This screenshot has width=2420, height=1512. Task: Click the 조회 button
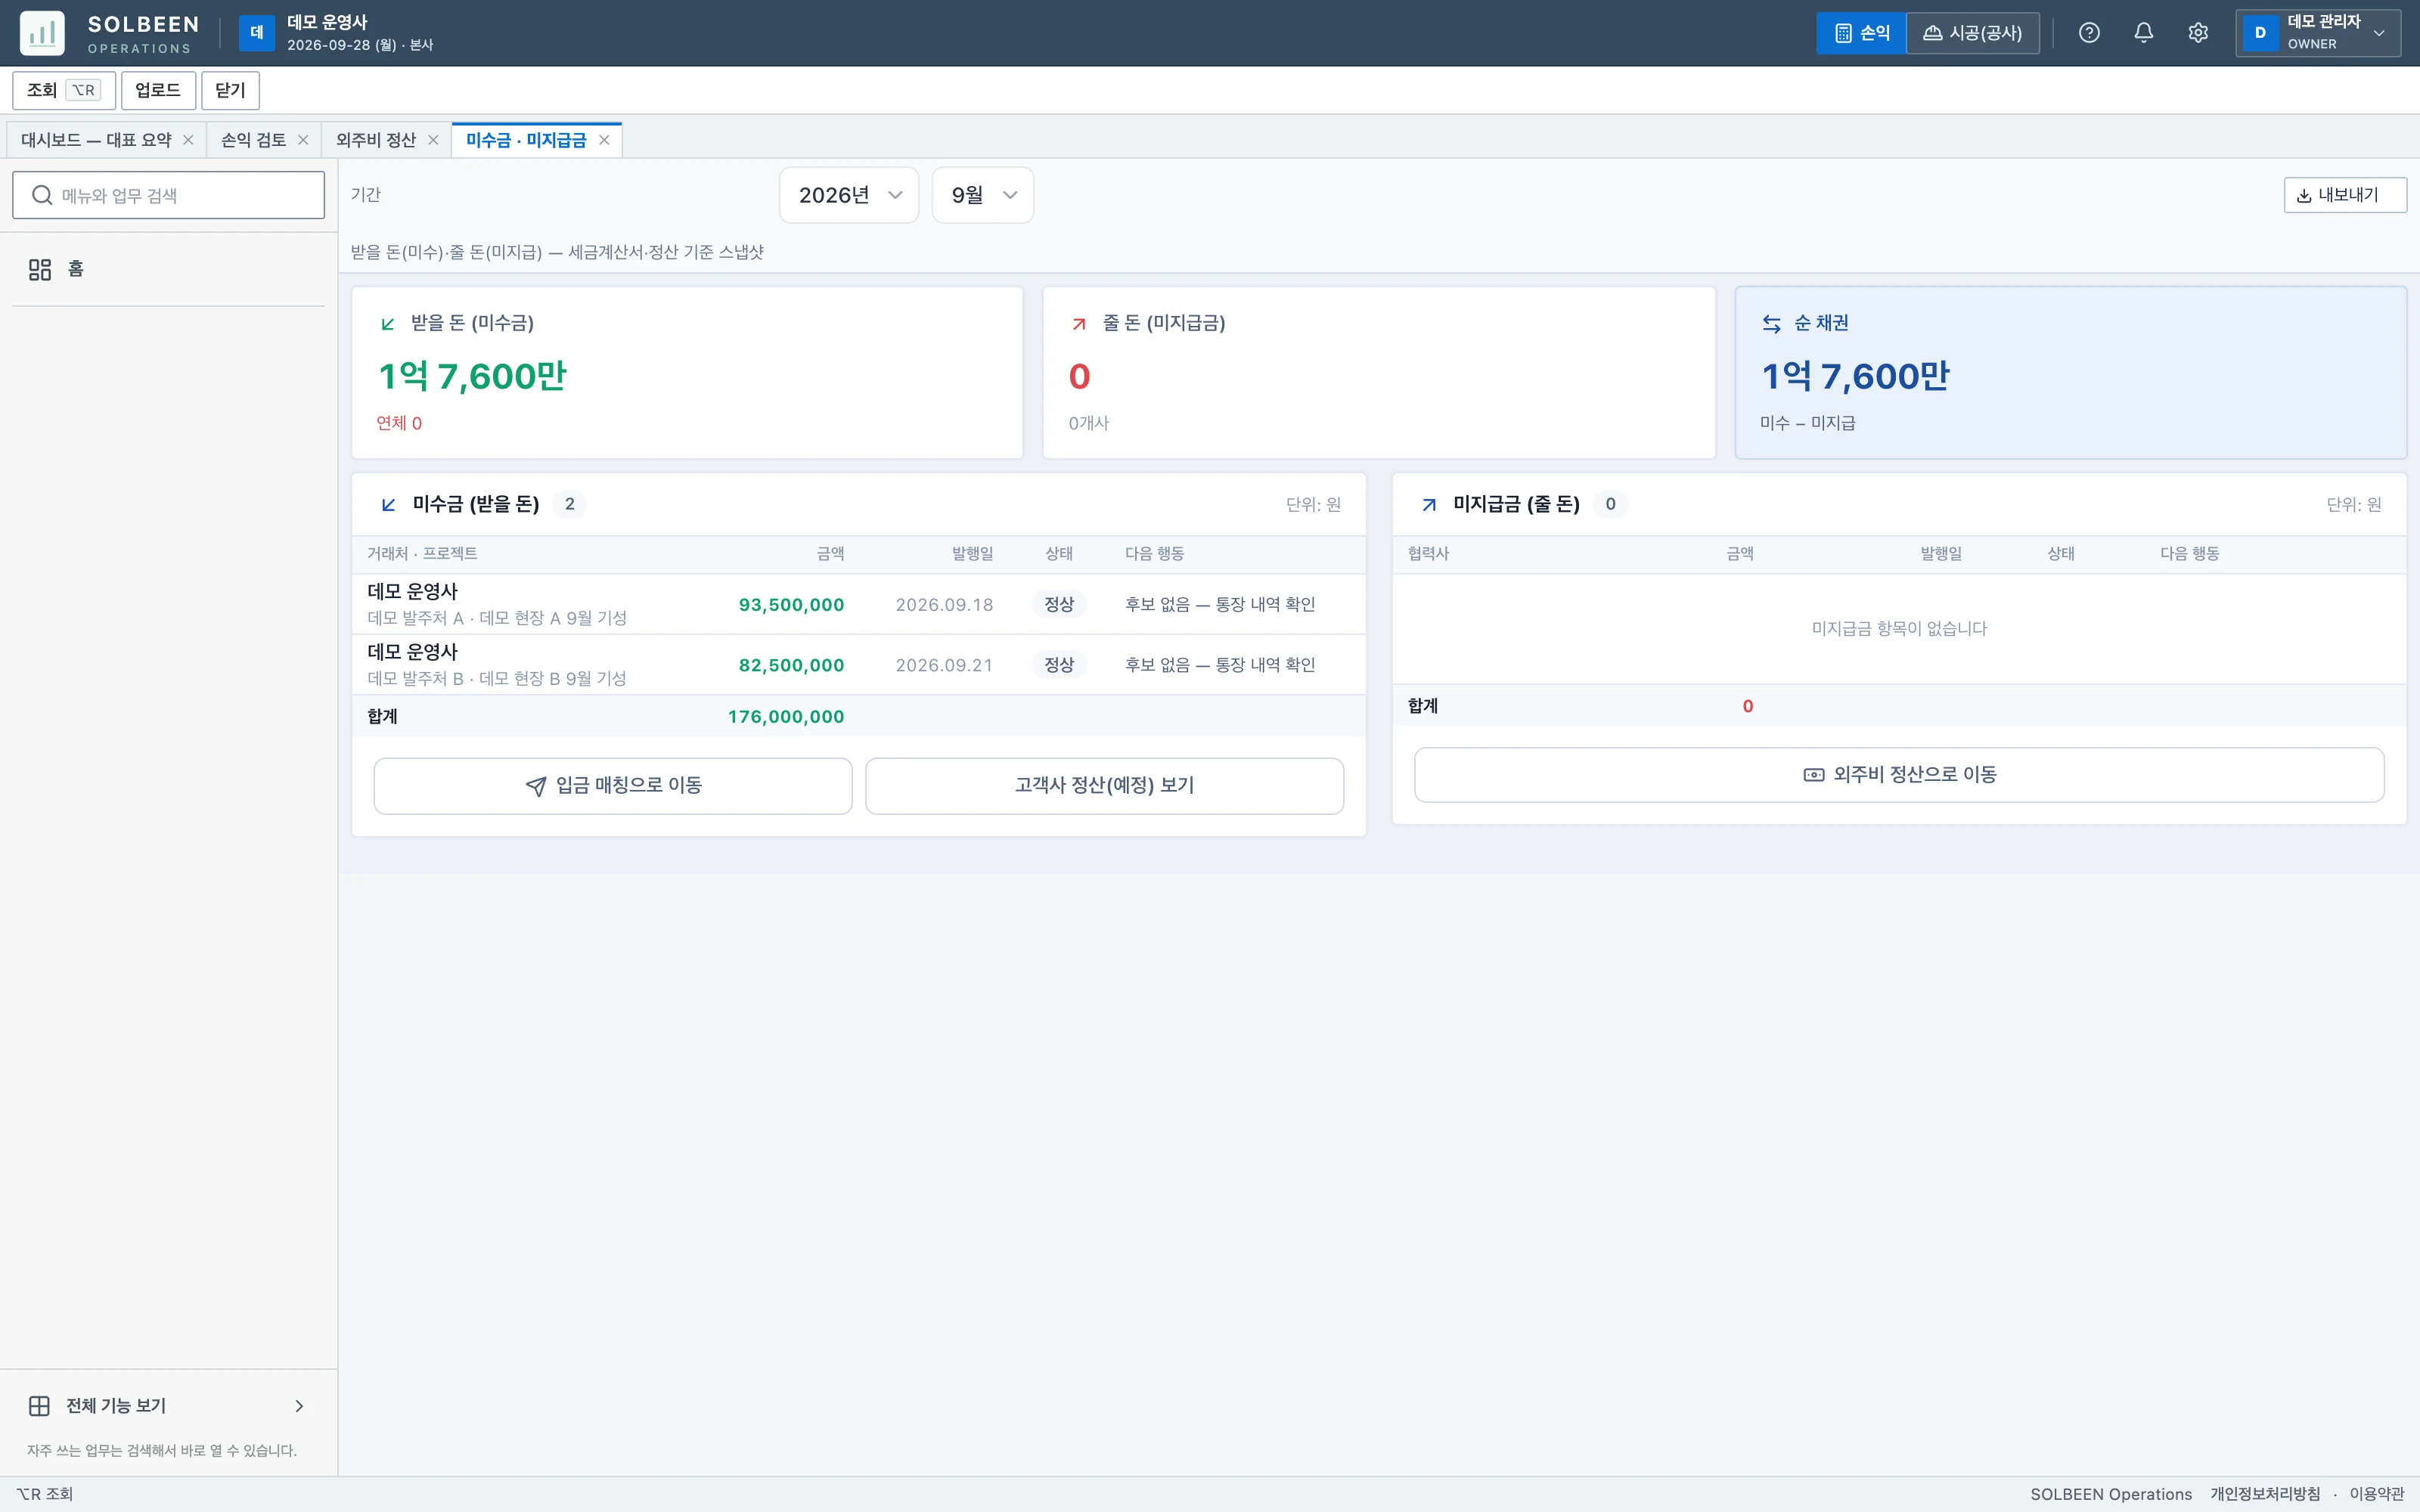(64, 90)
